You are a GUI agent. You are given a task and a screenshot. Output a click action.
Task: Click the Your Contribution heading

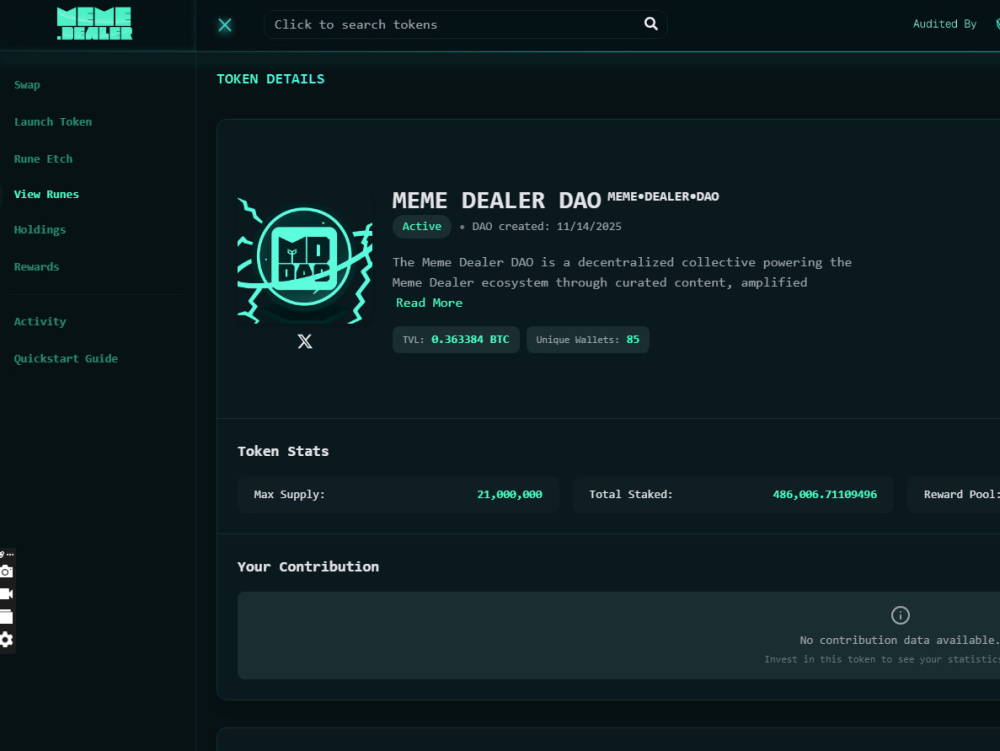click(x=308, y=567)
